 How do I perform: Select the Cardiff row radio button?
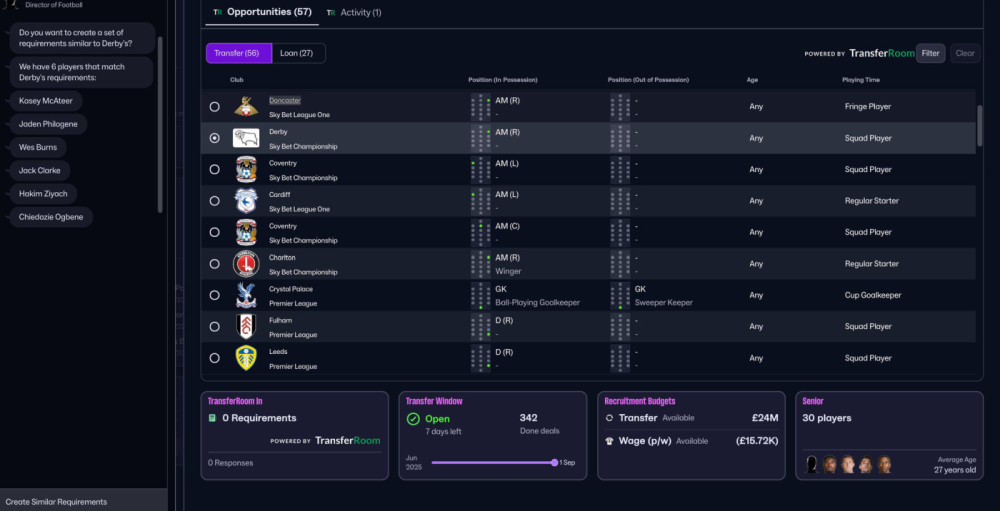[x=214, y=201]
